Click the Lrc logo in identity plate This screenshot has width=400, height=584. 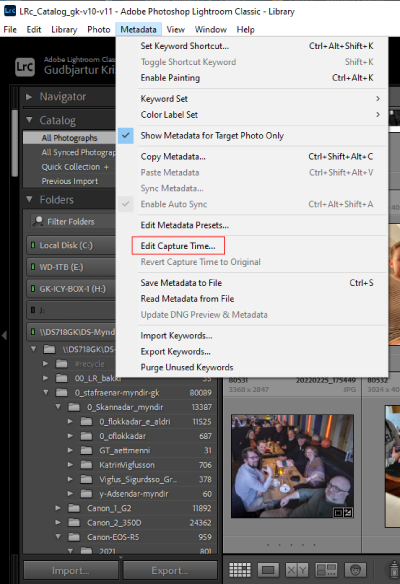point(25,67)
